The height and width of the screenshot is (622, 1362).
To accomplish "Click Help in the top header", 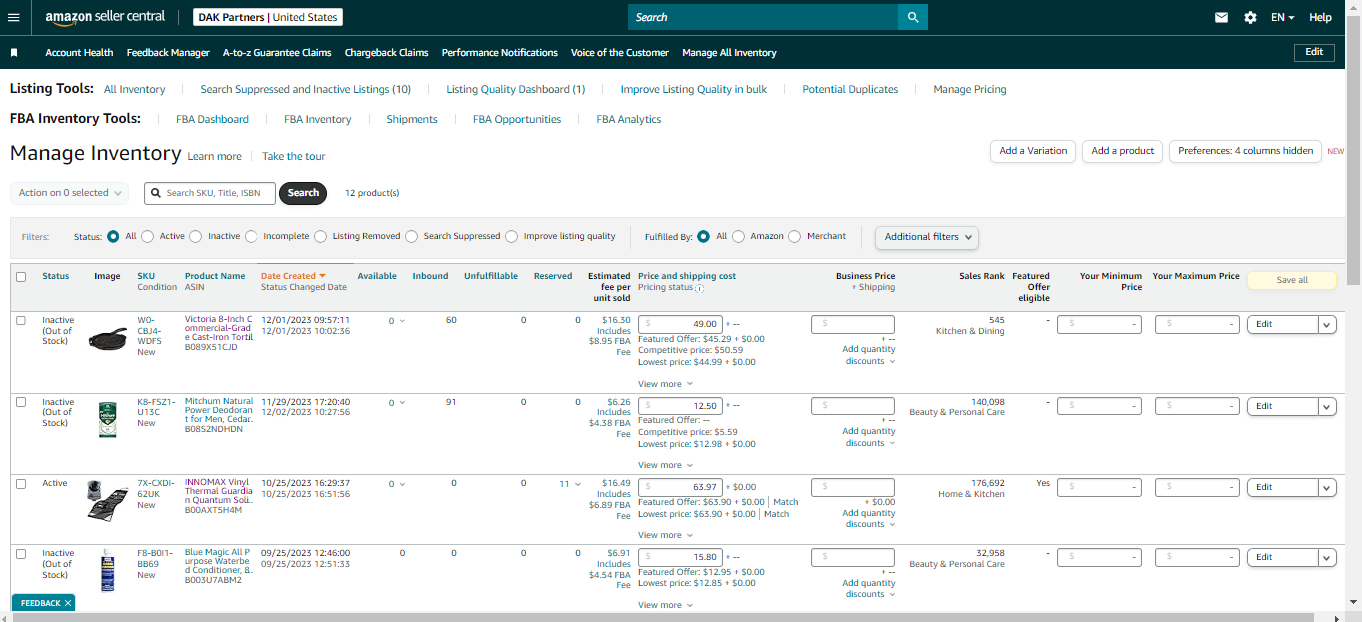I will click(x=1320, y=17).
